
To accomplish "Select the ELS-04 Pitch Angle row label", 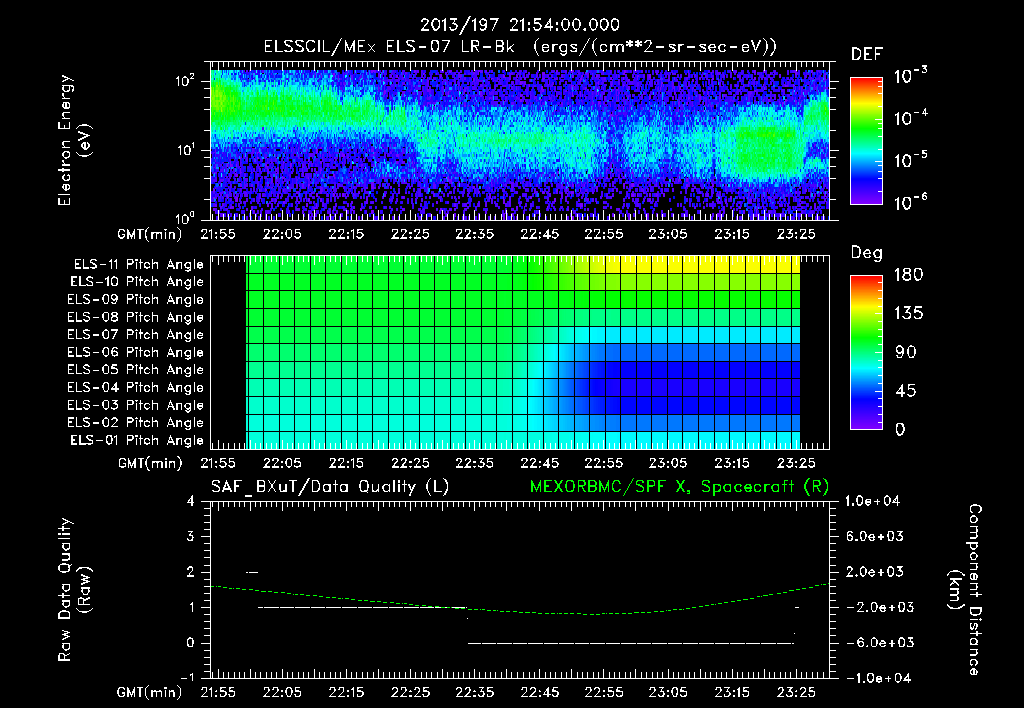I will 136,387.
